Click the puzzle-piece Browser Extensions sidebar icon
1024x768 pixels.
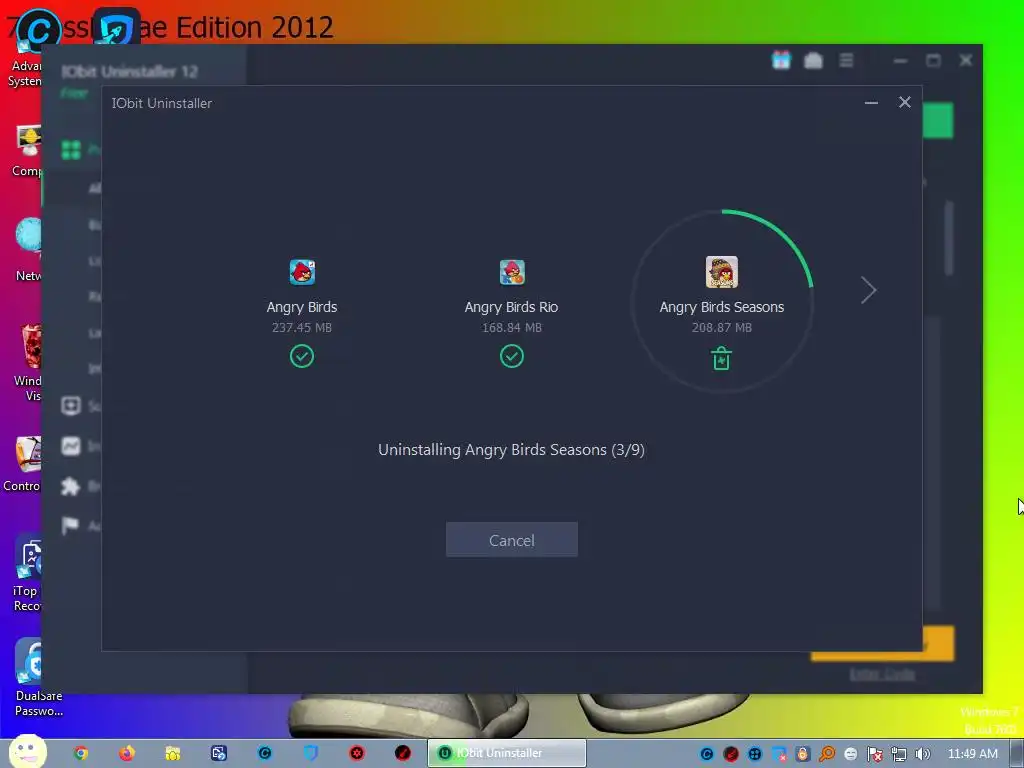point(71,487)
